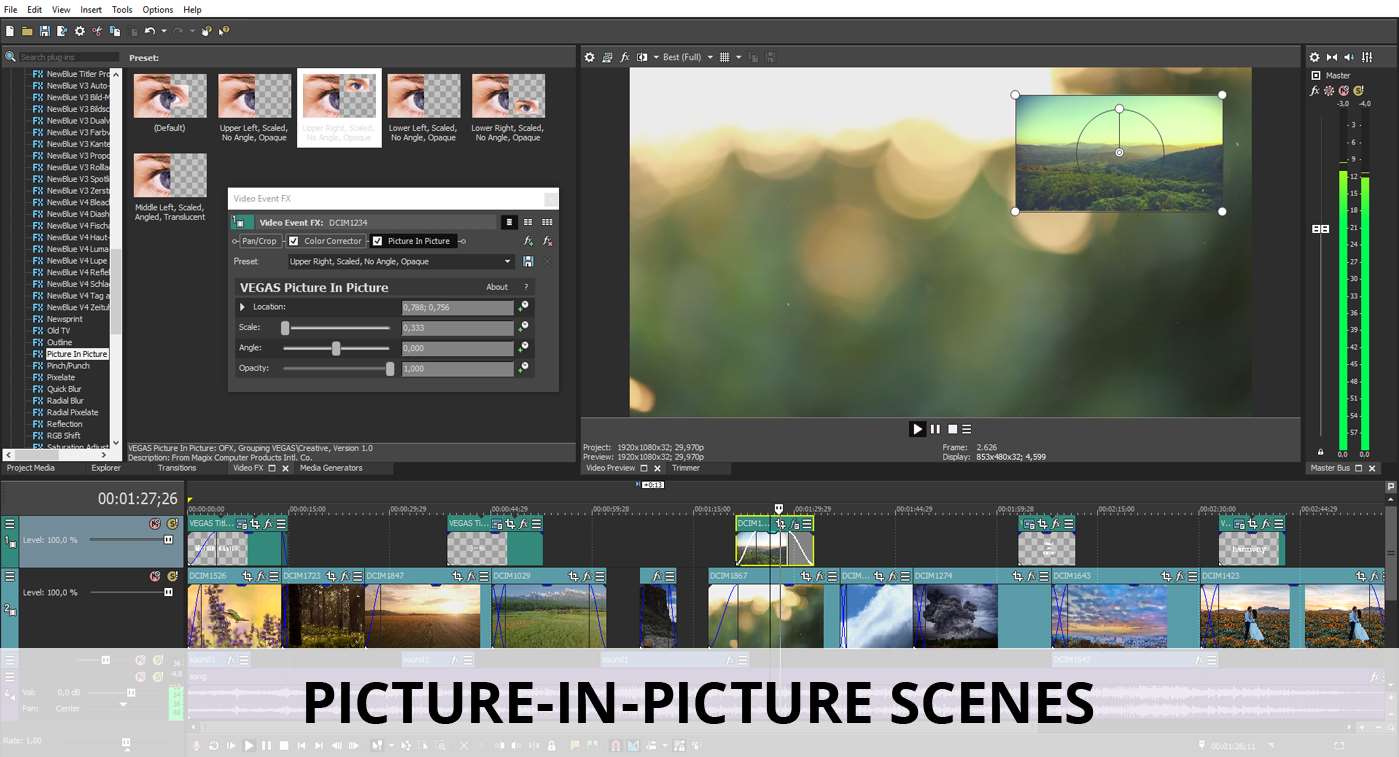Expand the Location parameter
The height and width of the screenshot is (757, 1399).
click(242, 307)
